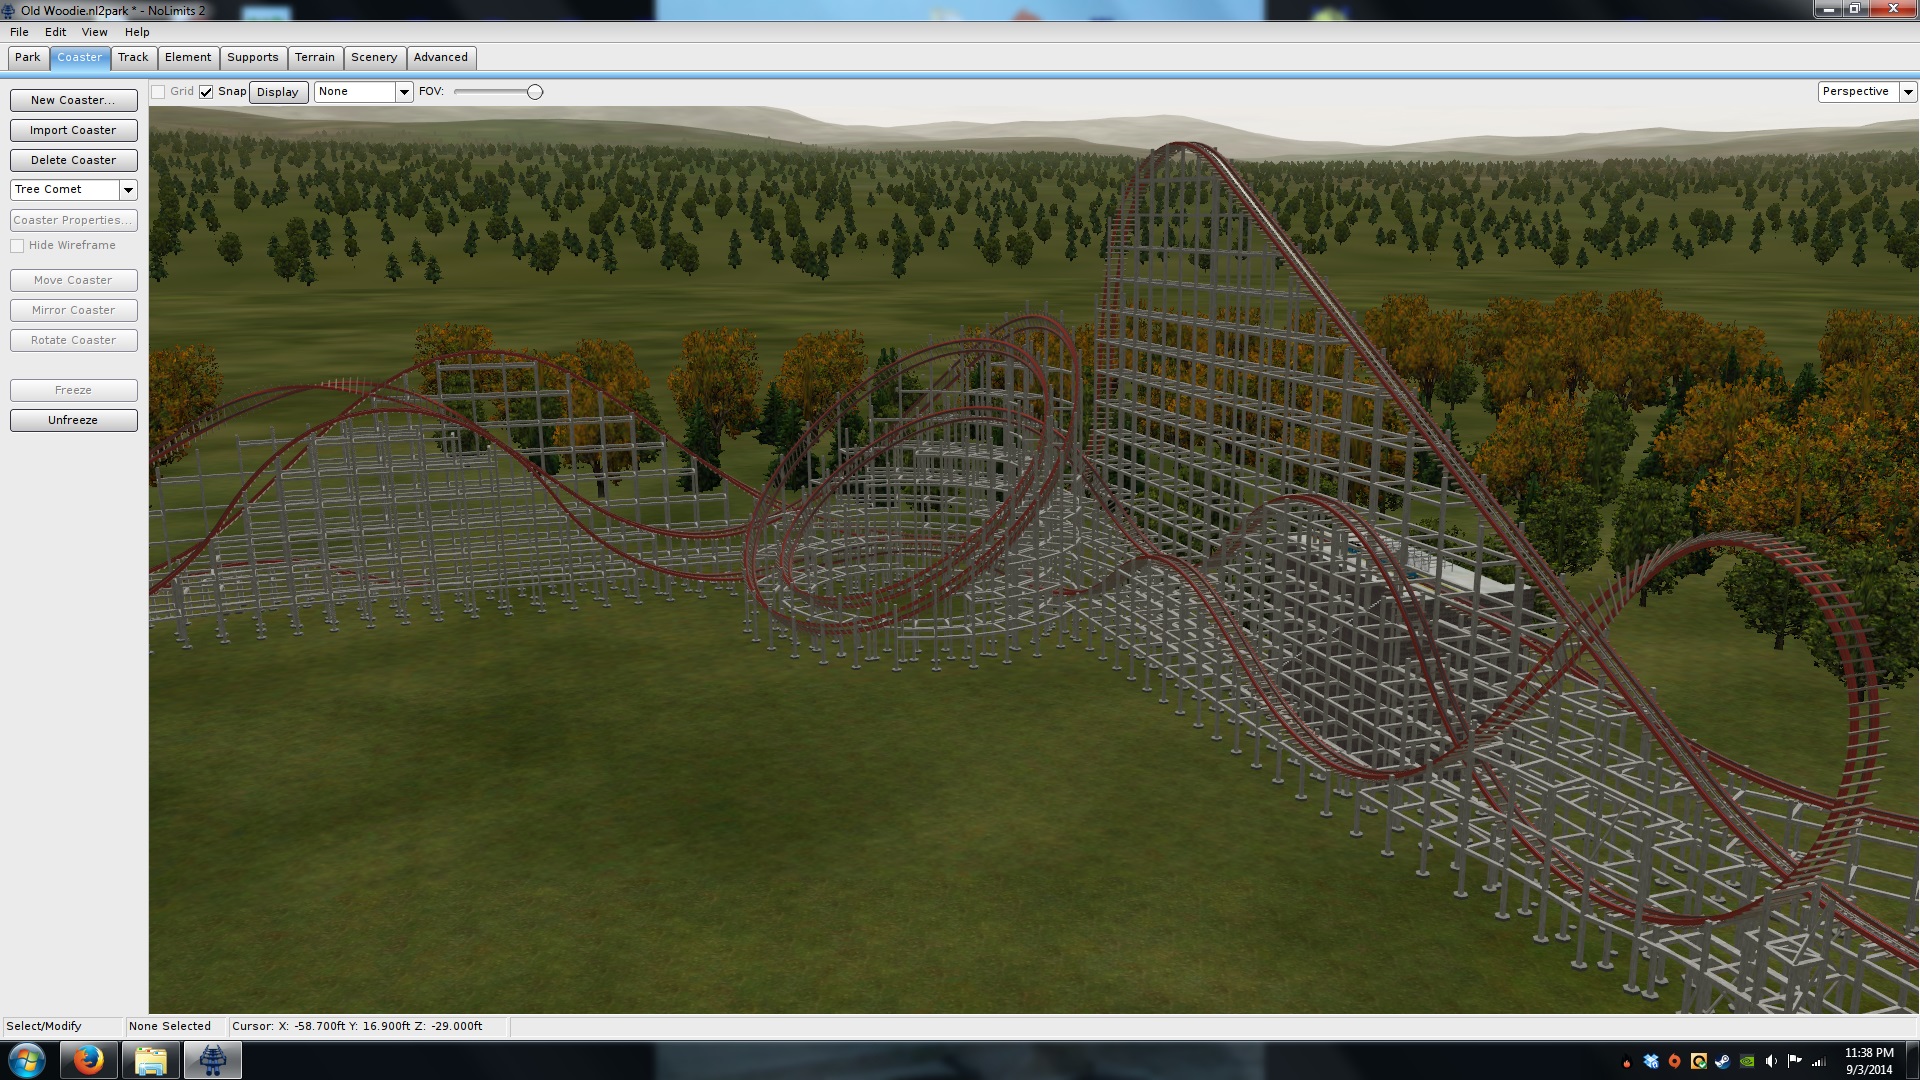The image size is (1920, 1080).
Task: Click the NoLimits 2 taskbar icon
Action: (212, 1060)
